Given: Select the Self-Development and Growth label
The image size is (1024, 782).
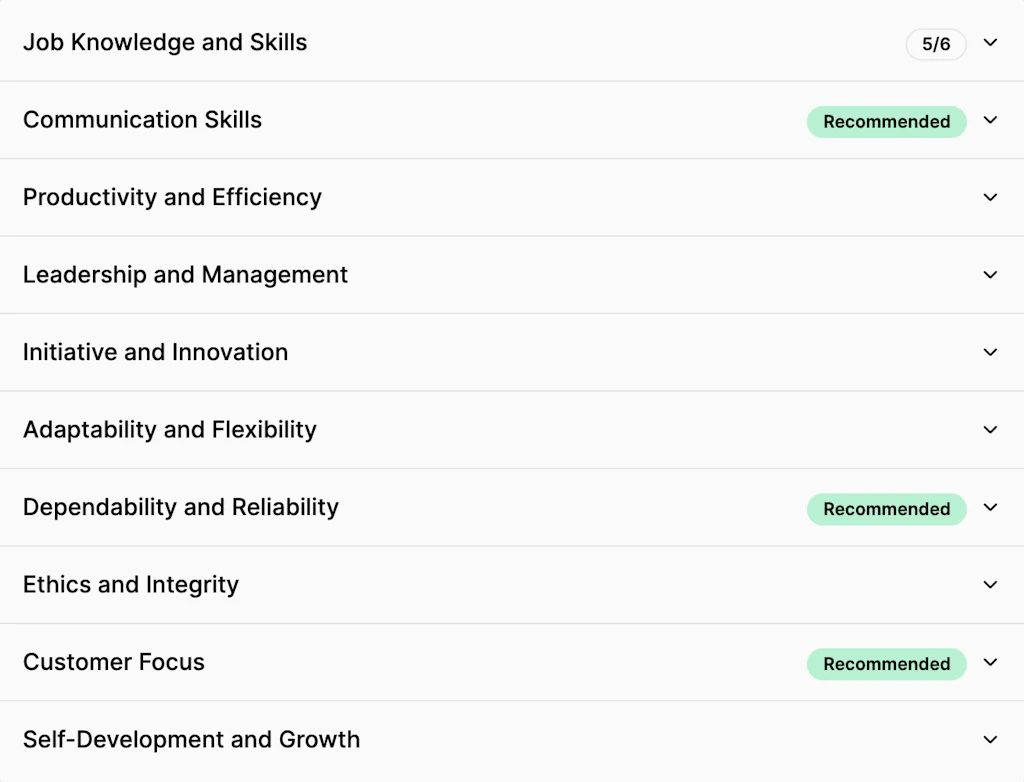Looking at the screenshot, I should point(191,740).
